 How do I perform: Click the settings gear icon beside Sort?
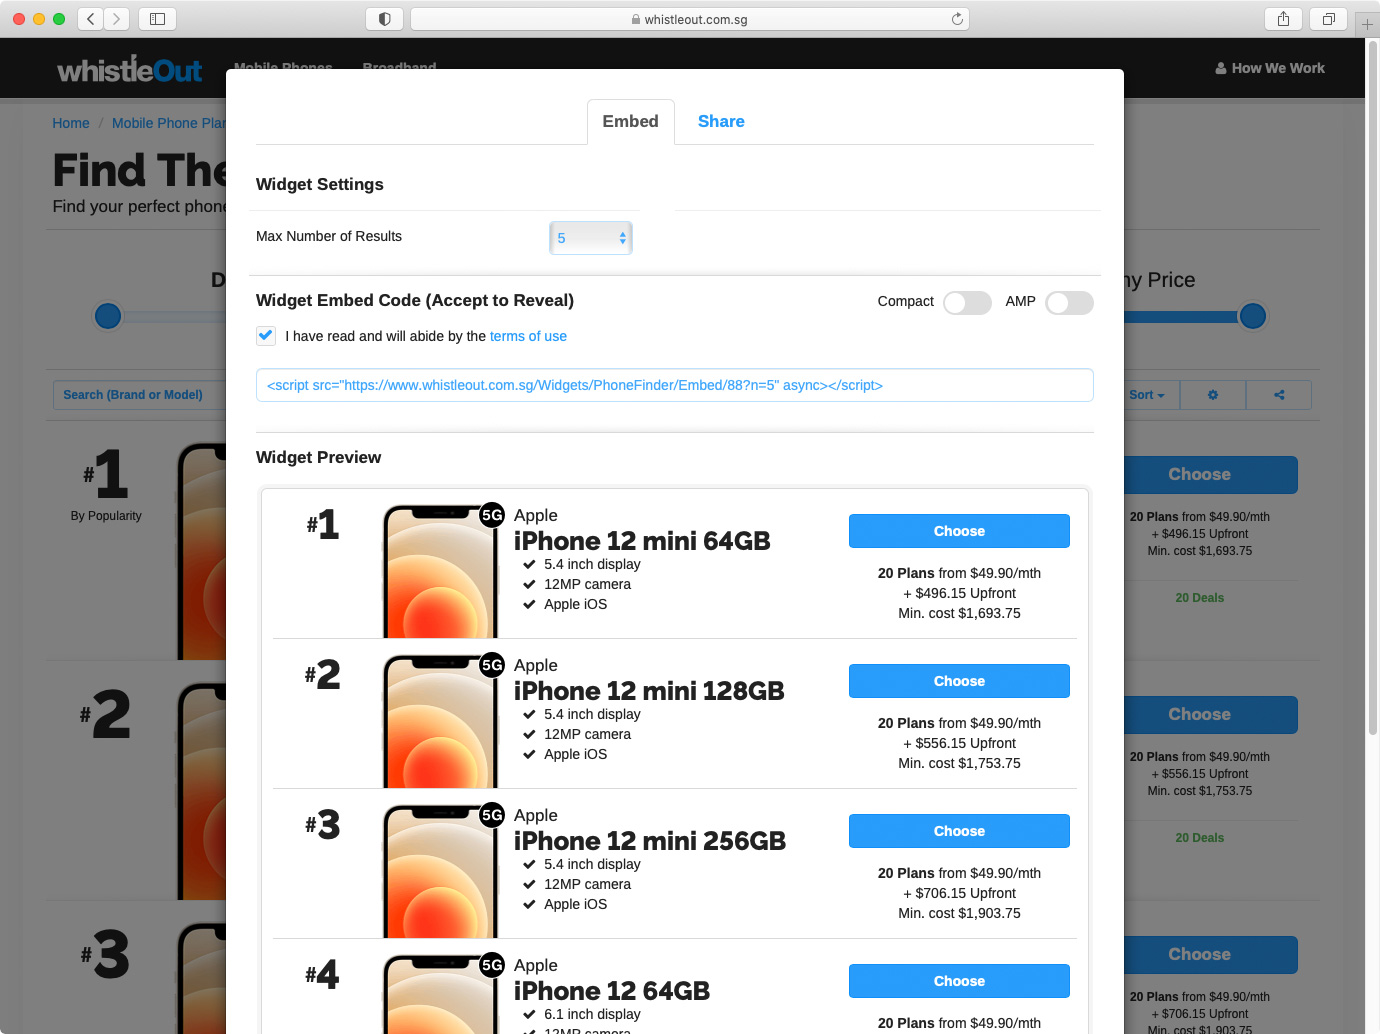coord(1212,395)
